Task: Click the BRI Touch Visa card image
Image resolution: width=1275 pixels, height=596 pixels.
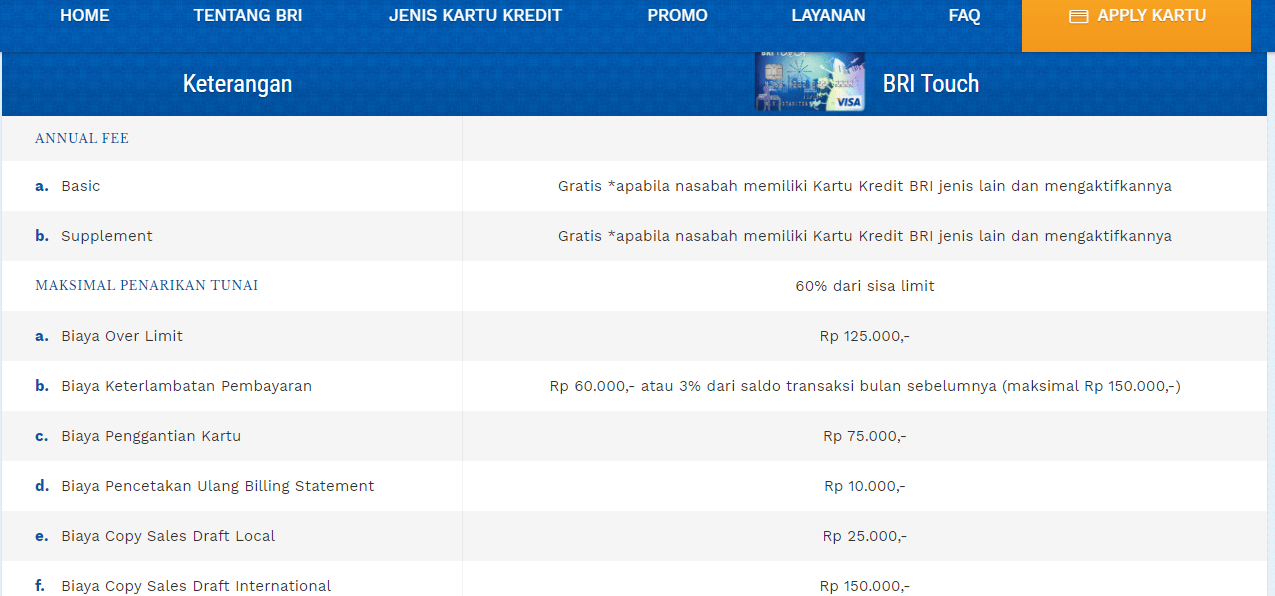Action: coord(809,82)
